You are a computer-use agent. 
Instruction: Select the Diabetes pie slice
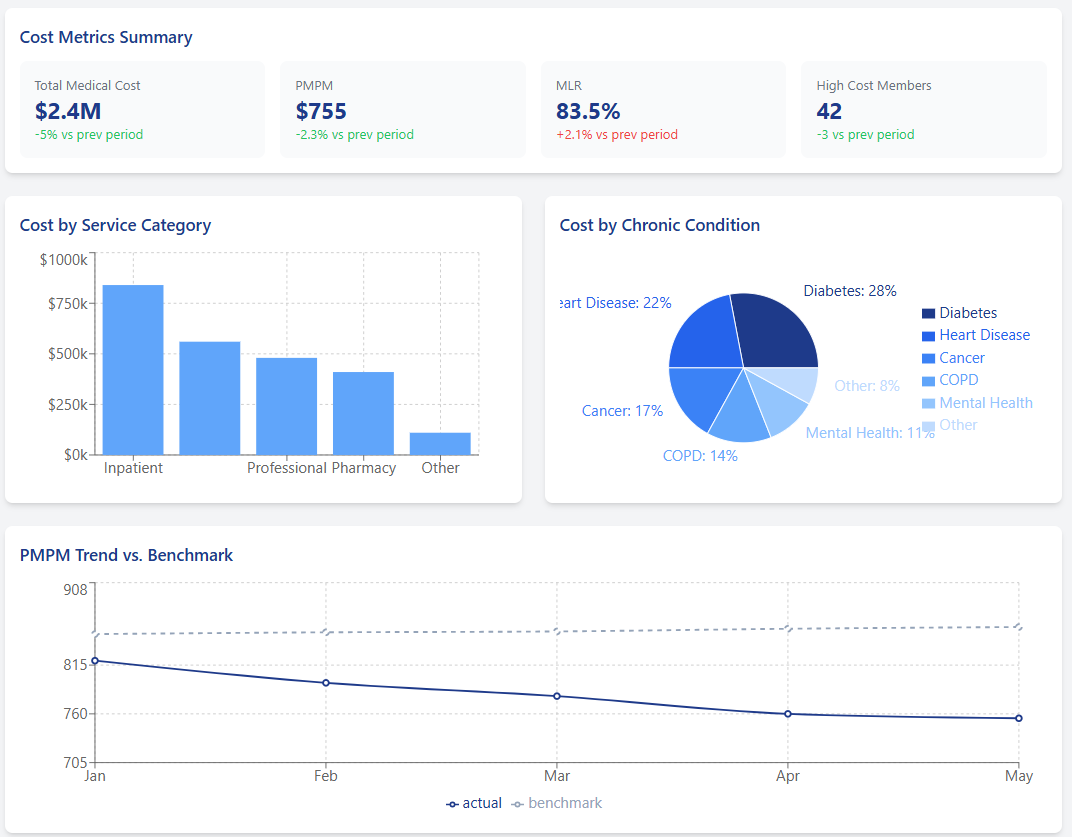[776, 330]
